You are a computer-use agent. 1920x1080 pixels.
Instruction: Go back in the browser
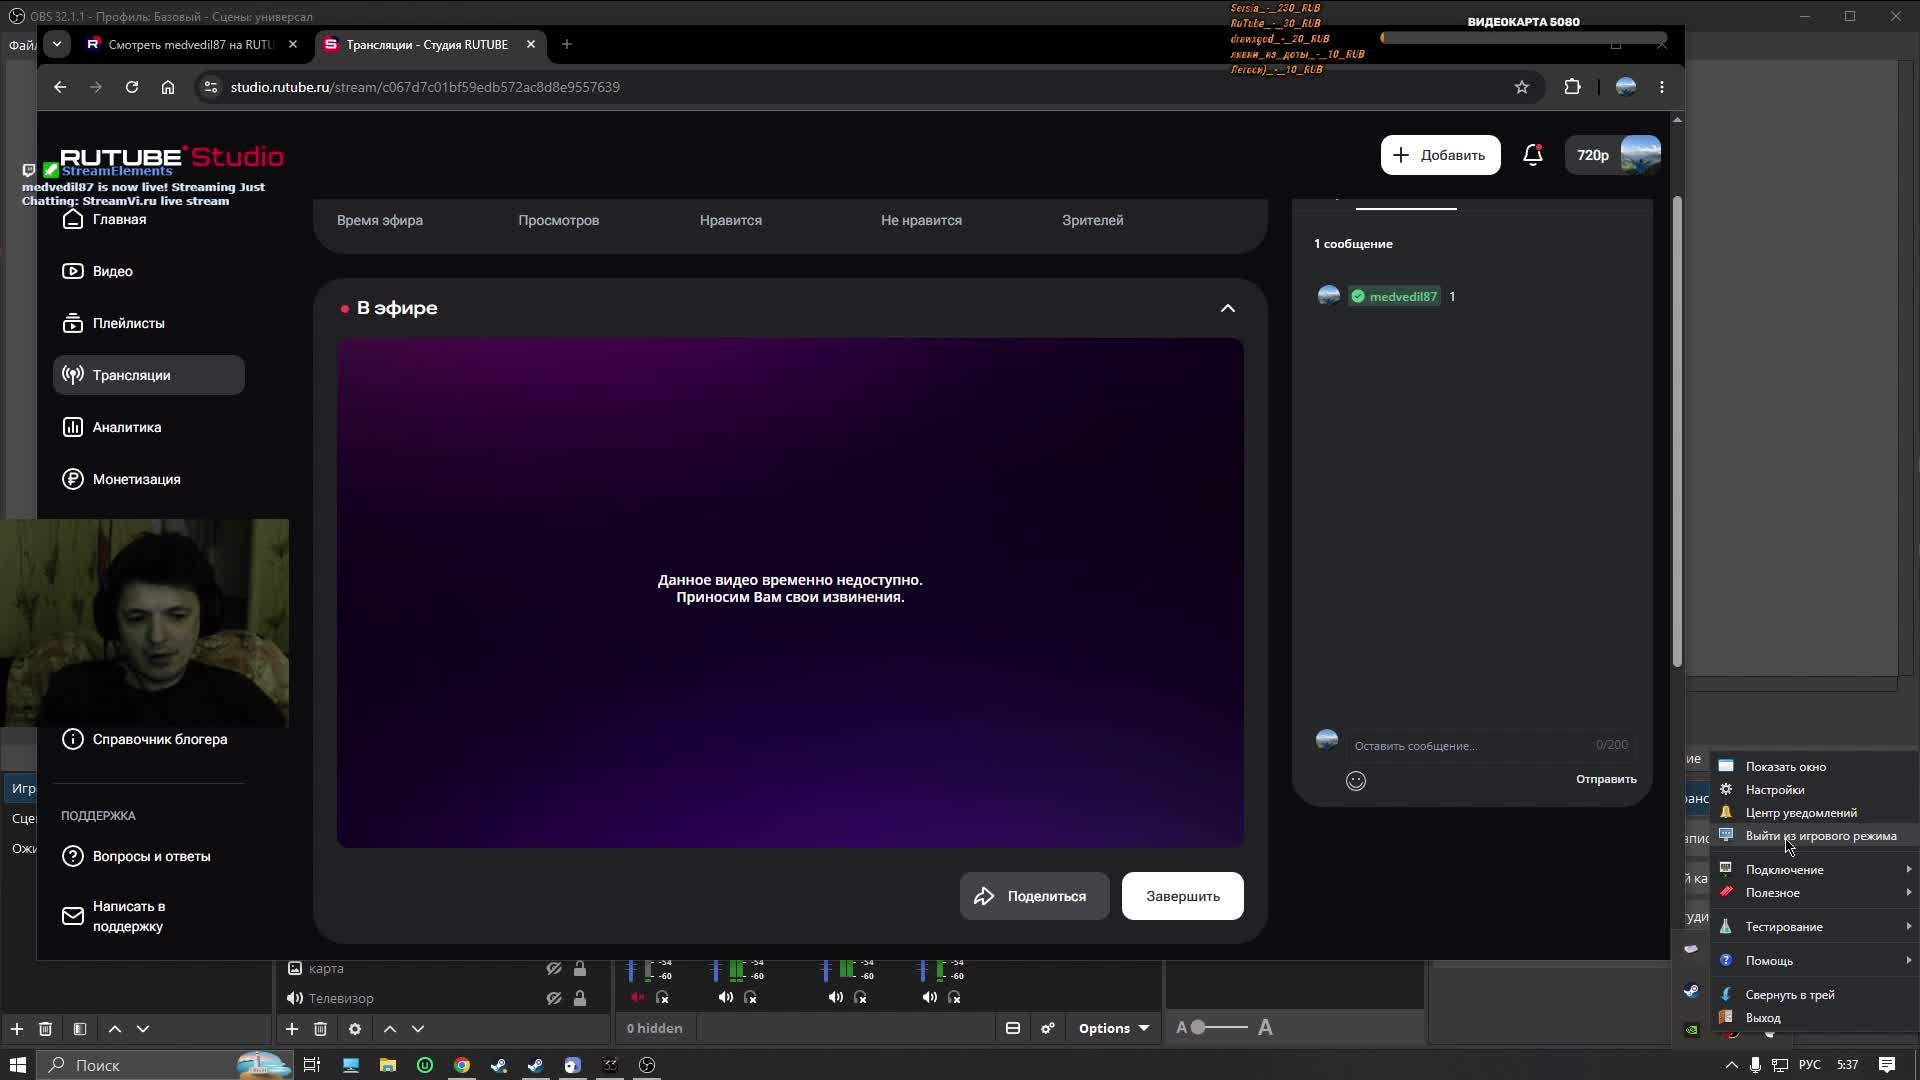(x=60, y=87)
